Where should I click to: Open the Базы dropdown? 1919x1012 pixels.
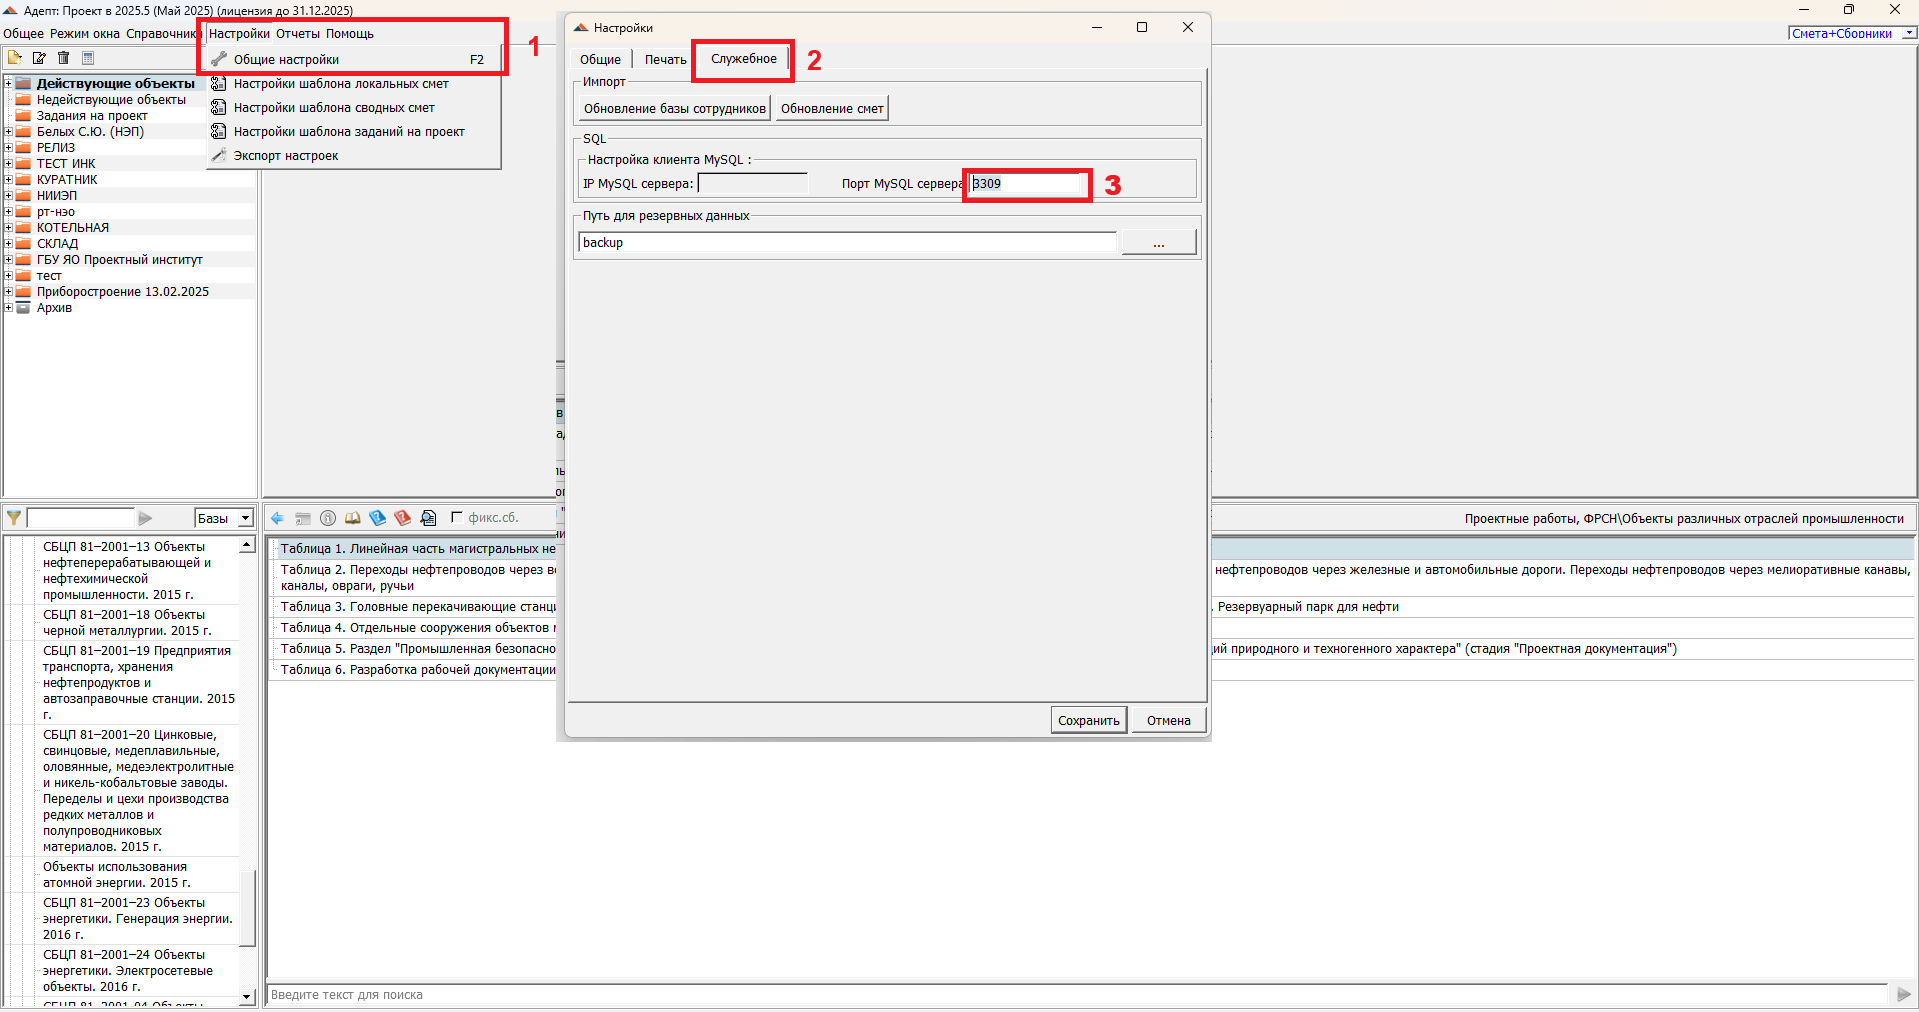tap(246, 518)
